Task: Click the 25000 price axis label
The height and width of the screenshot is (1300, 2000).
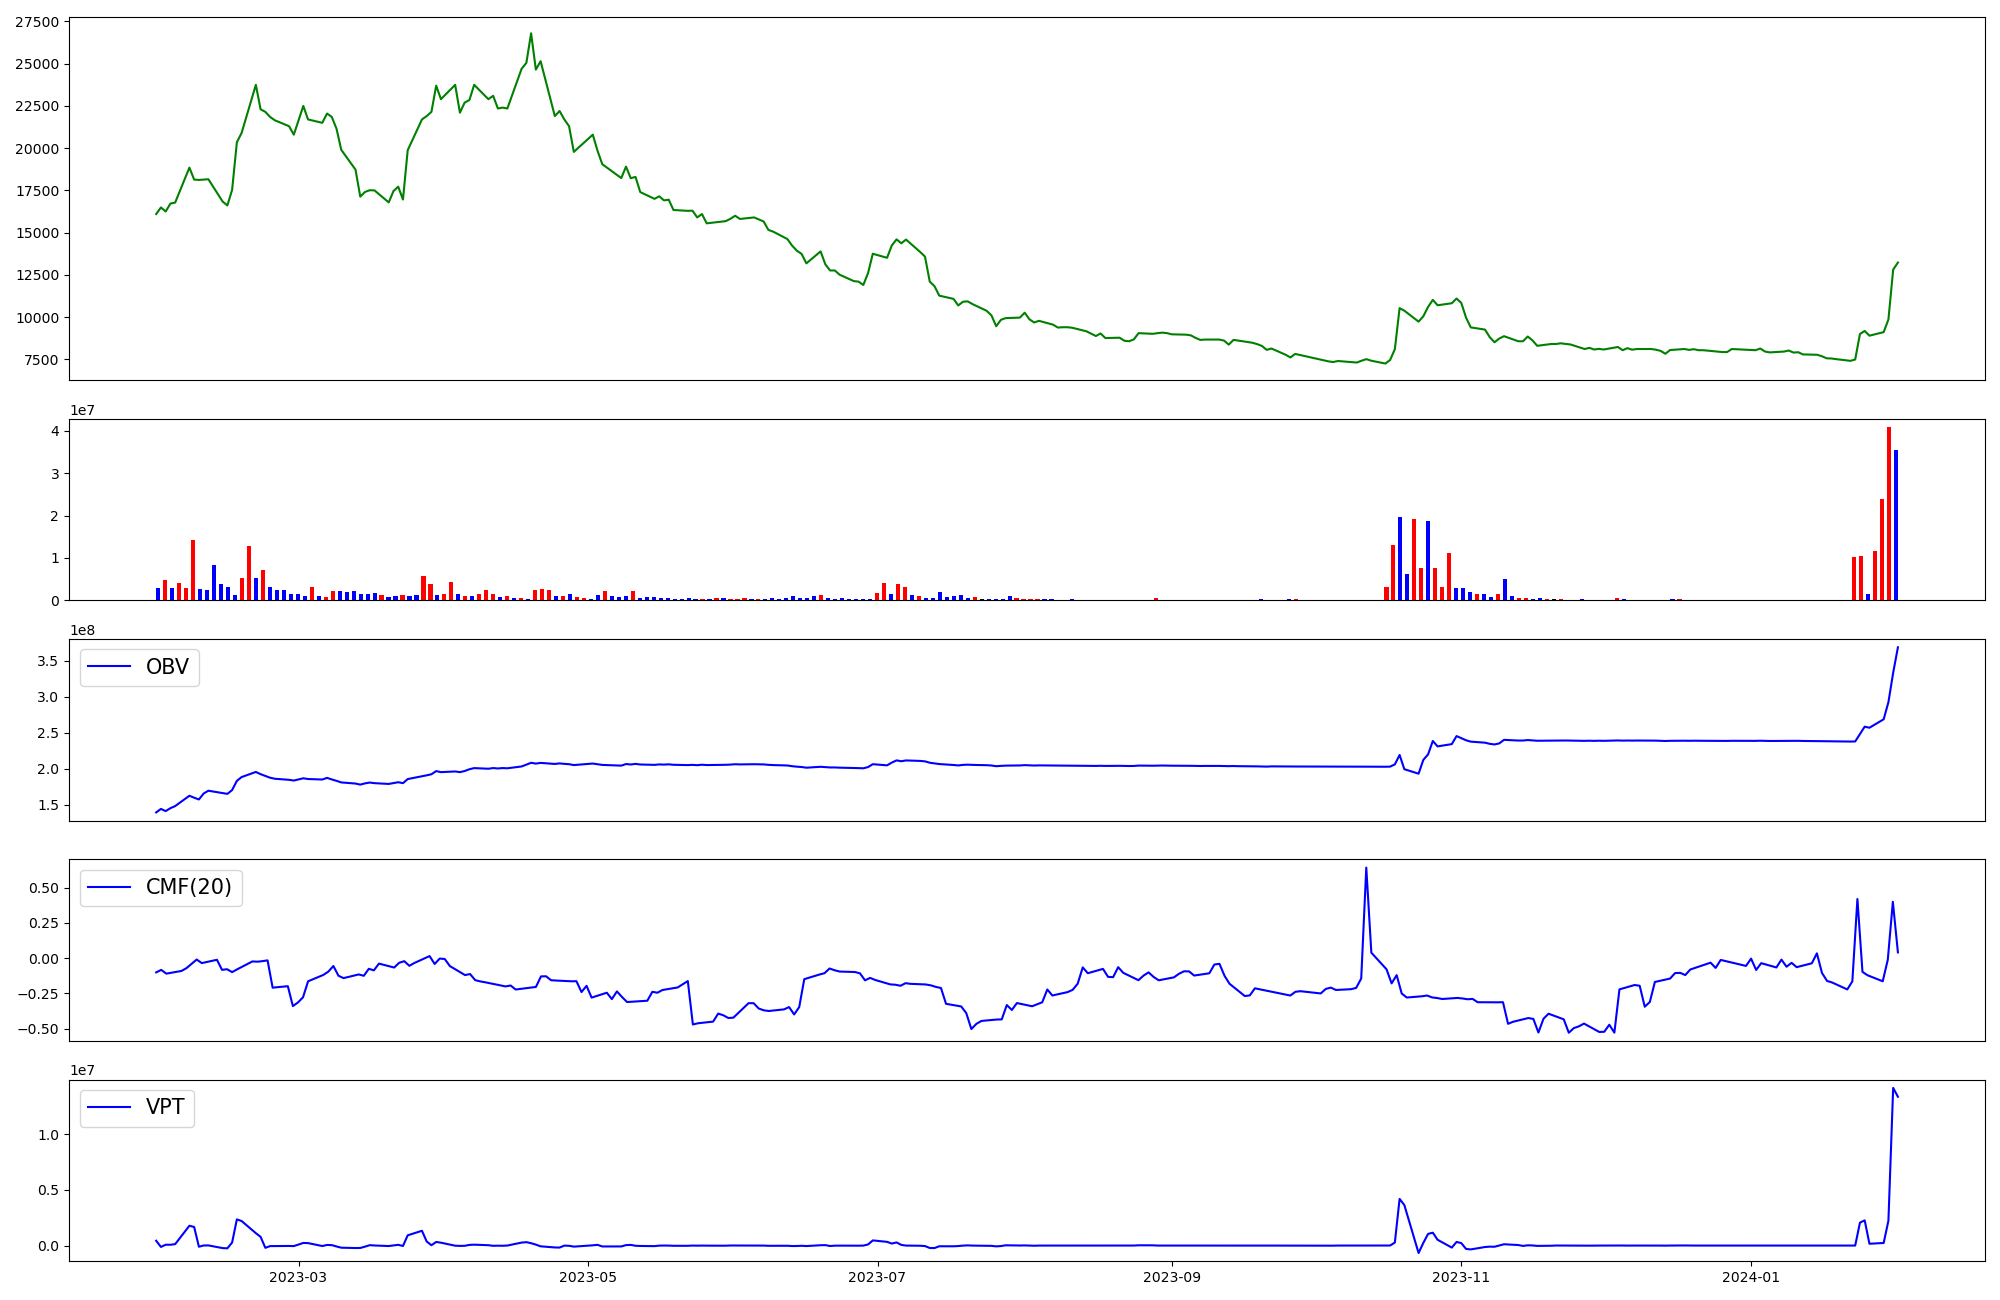Action: (x=36, y=64)
